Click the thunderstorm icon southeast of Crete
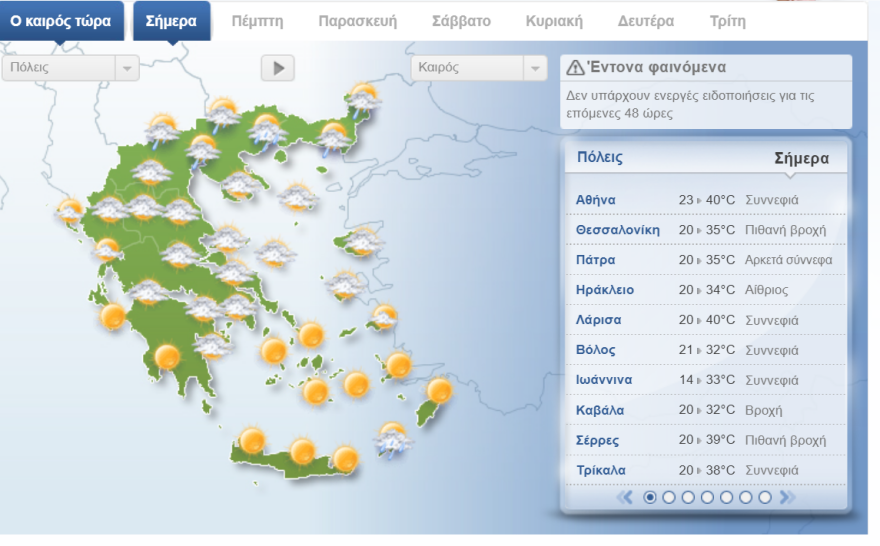 392,438
